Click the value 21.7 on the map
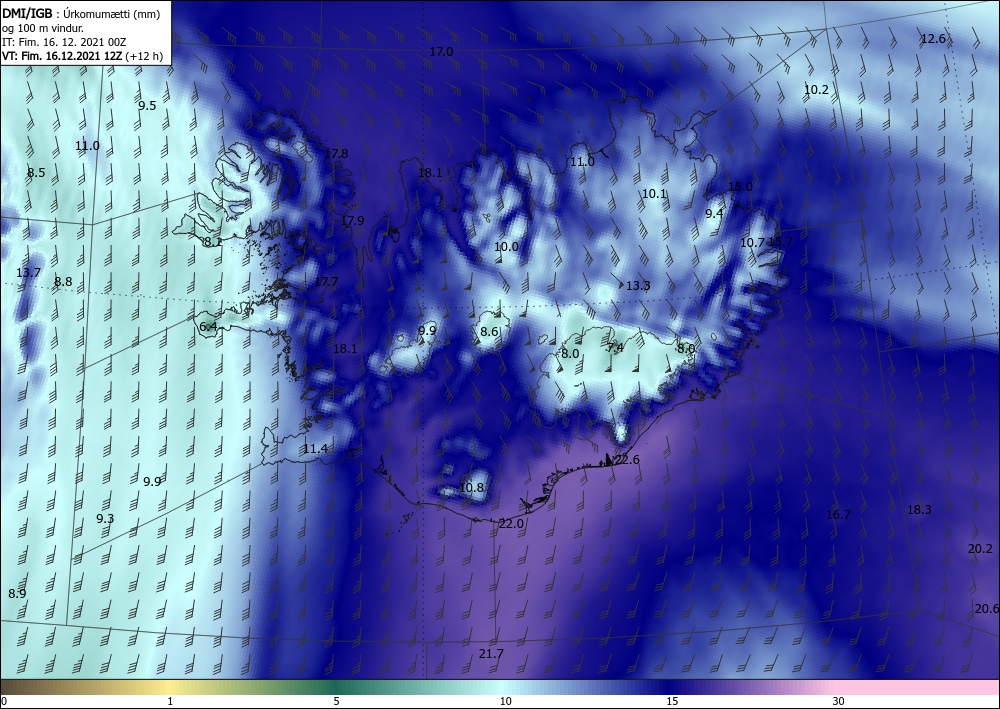1000x709 pixels. tap(491, 654)
